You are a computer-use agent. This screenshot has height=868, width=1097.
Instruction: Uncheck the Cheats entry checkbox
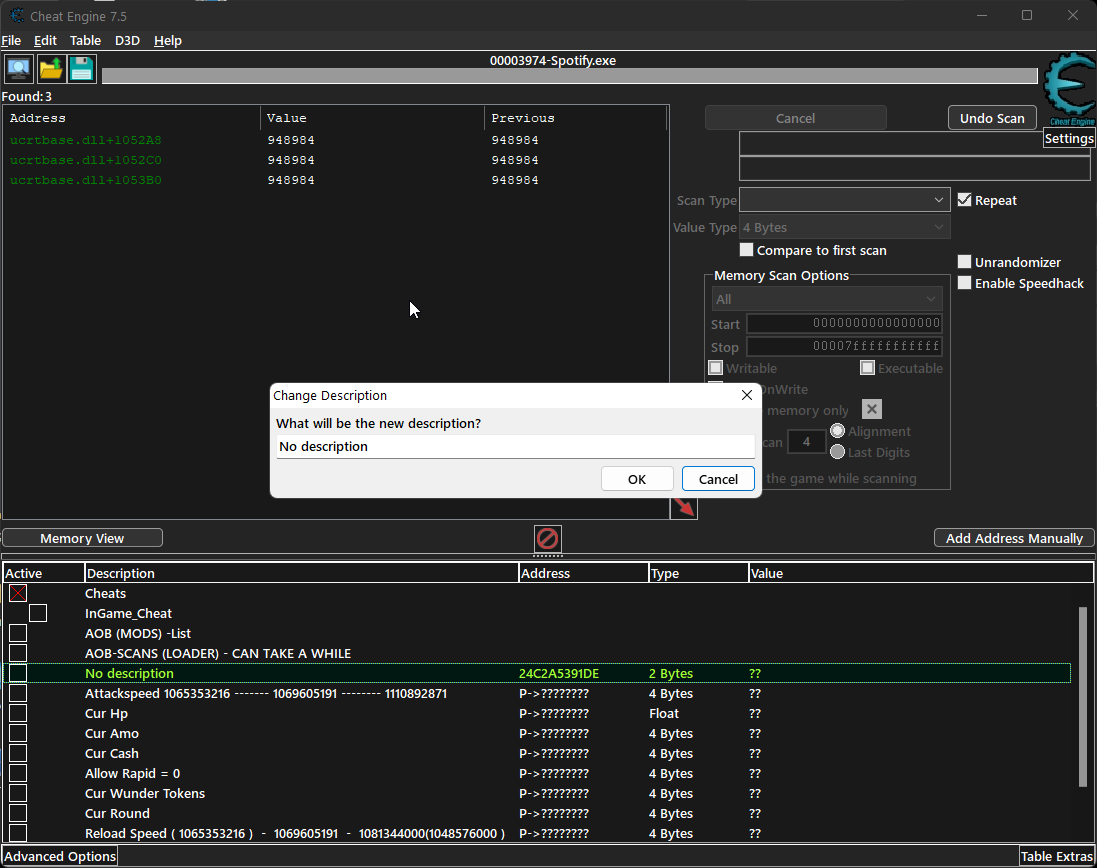coord(16,592)
